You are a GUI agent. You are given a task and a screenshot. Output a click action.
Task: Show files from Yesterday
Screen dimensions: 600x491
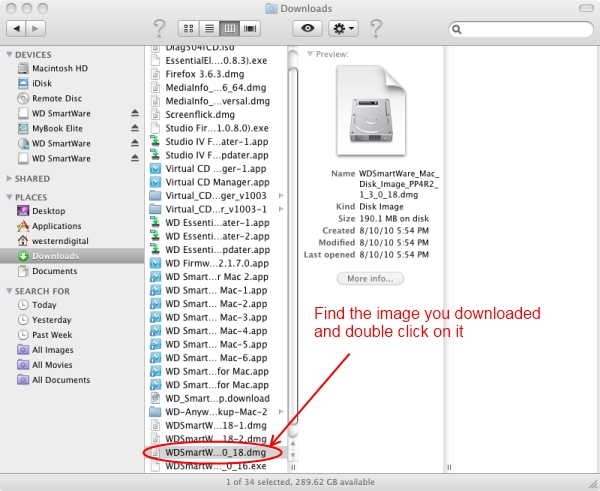pos(44,320)
